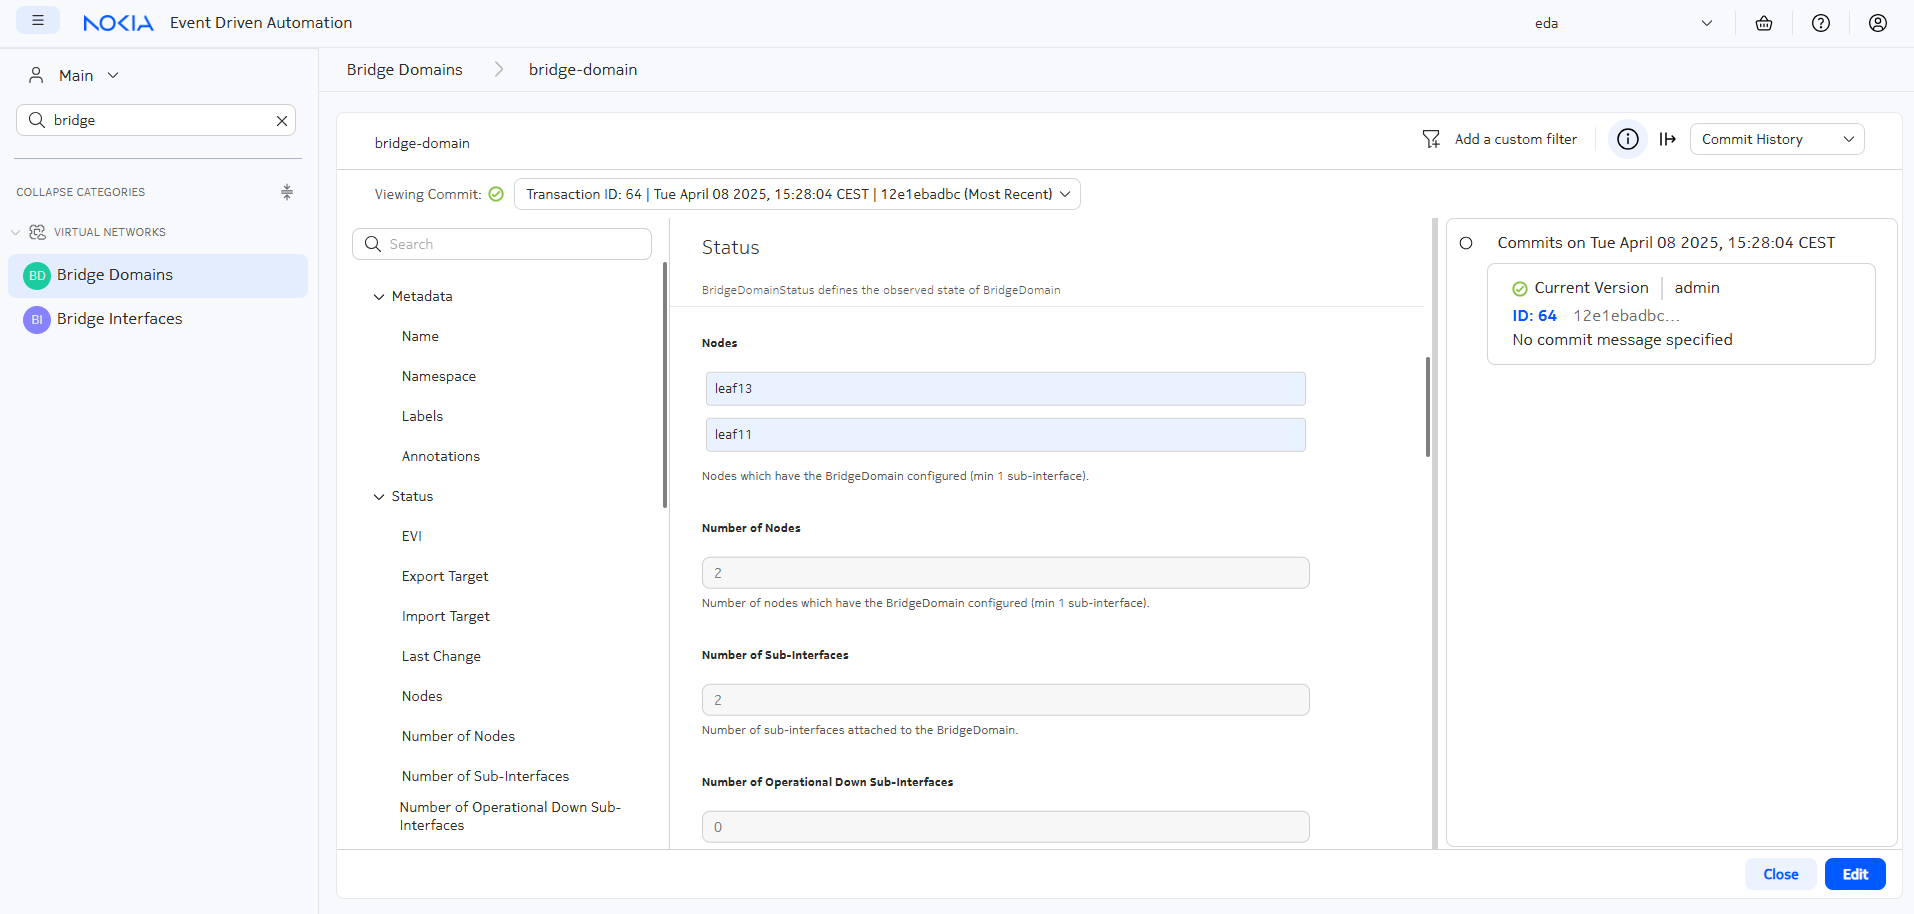1914x914 pixels.
Task: Click the Status panel vertical scrollbar
Action: click(1427, 407)
